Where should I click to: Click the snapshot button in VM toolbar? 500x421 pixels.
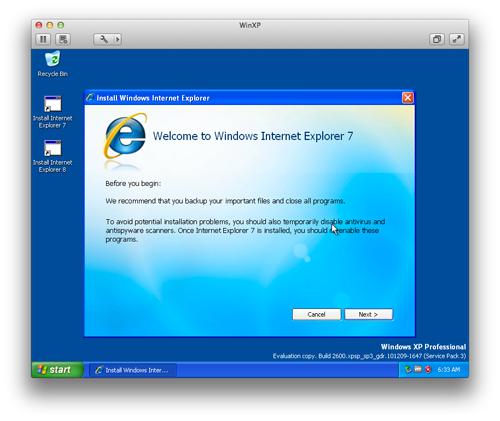pos(63,39)
